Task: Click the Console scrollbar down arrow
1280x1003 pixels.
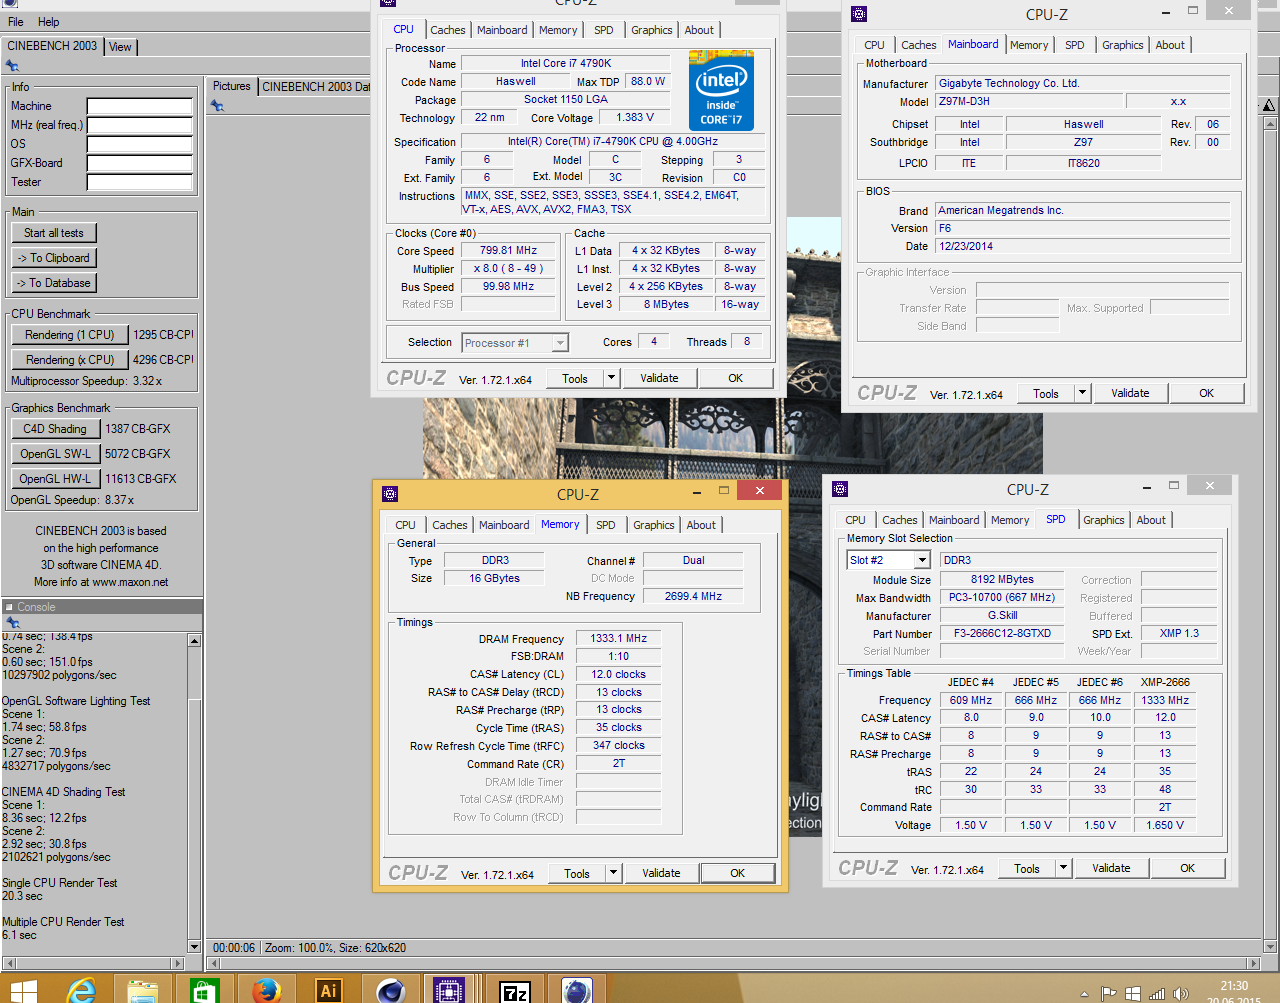Action: click(x=194, y=946)
